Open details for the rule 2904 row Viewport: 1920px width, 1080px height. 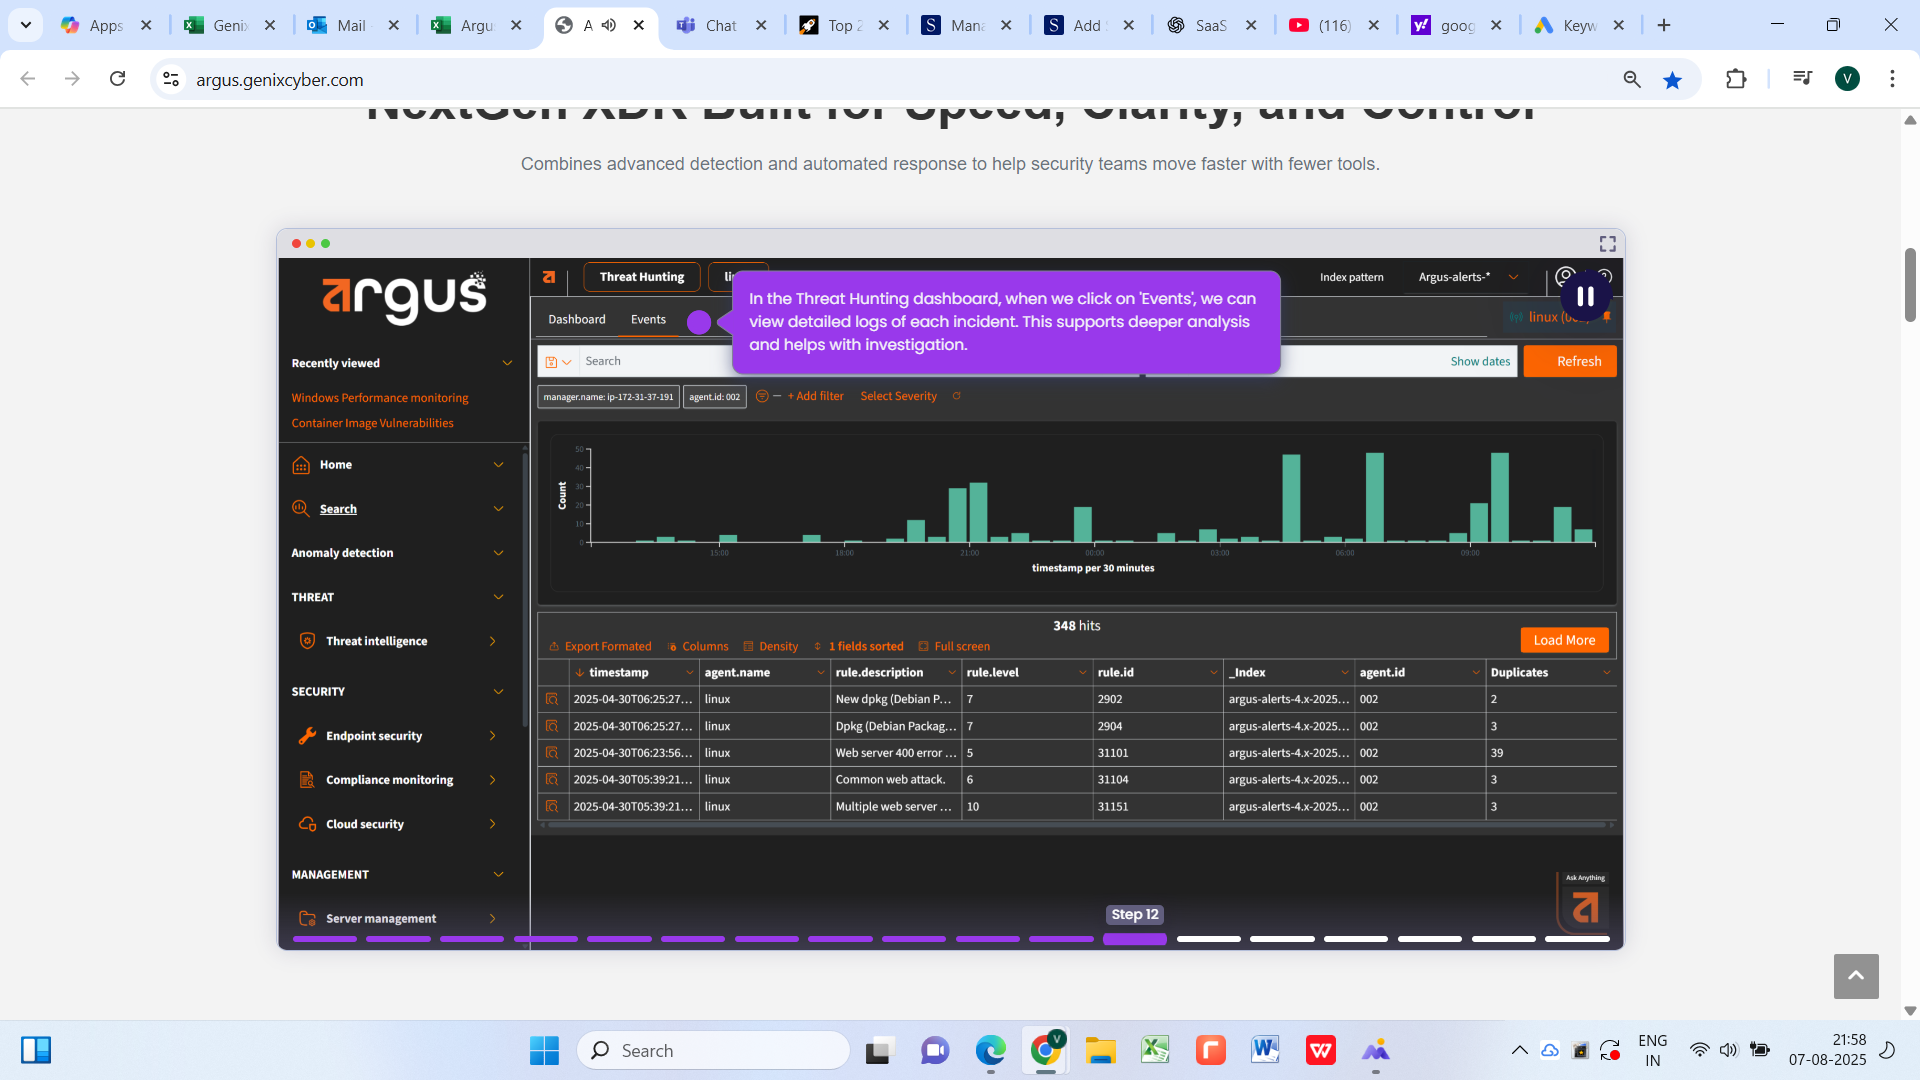(552, 726)
